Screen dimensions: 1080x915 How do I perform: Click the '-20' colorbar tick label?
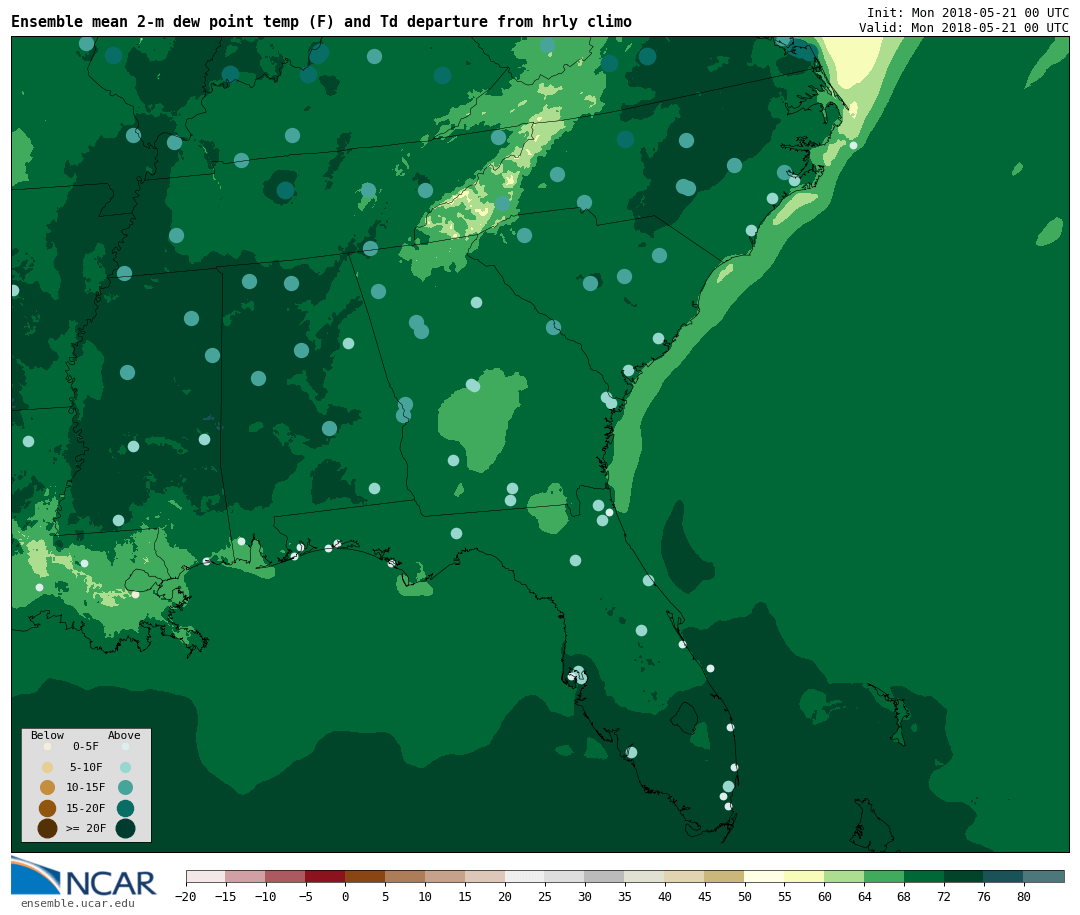[x=185, y=896]
